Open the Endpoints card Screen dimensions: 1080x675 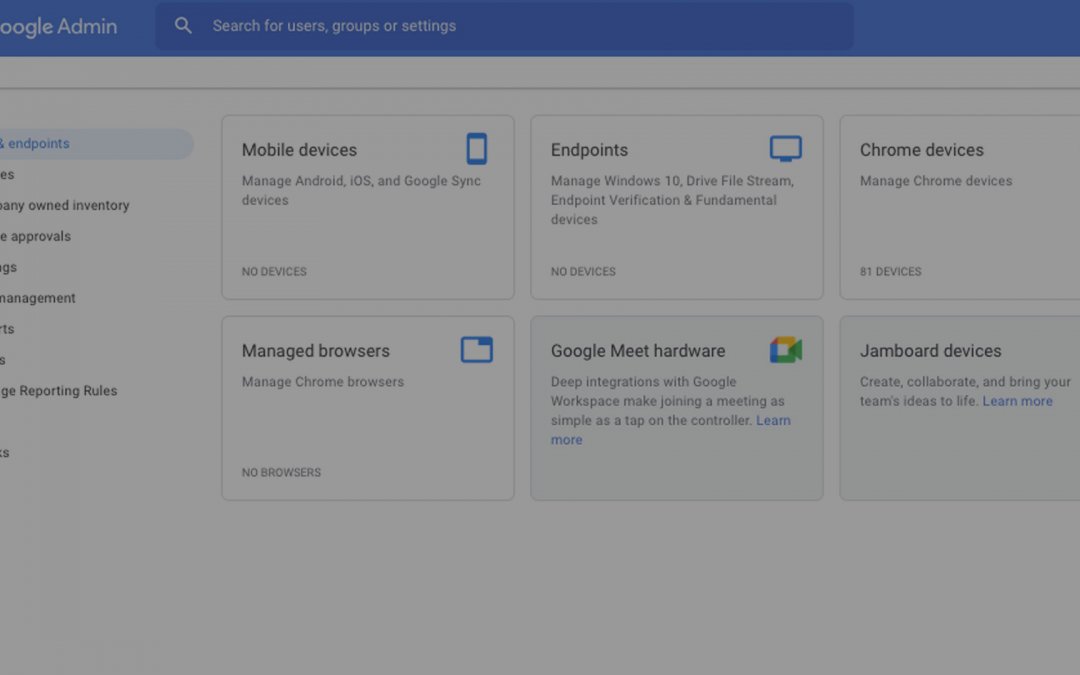point(677,206)
